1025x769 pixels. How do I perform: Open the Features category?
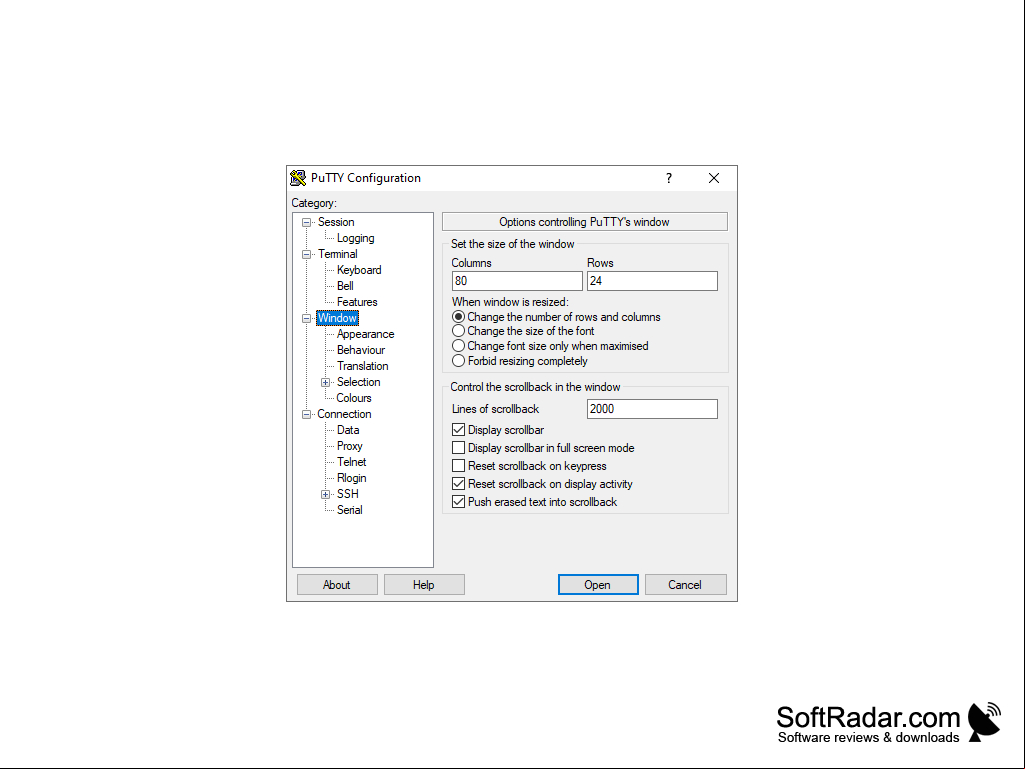(x=357, y=302)
